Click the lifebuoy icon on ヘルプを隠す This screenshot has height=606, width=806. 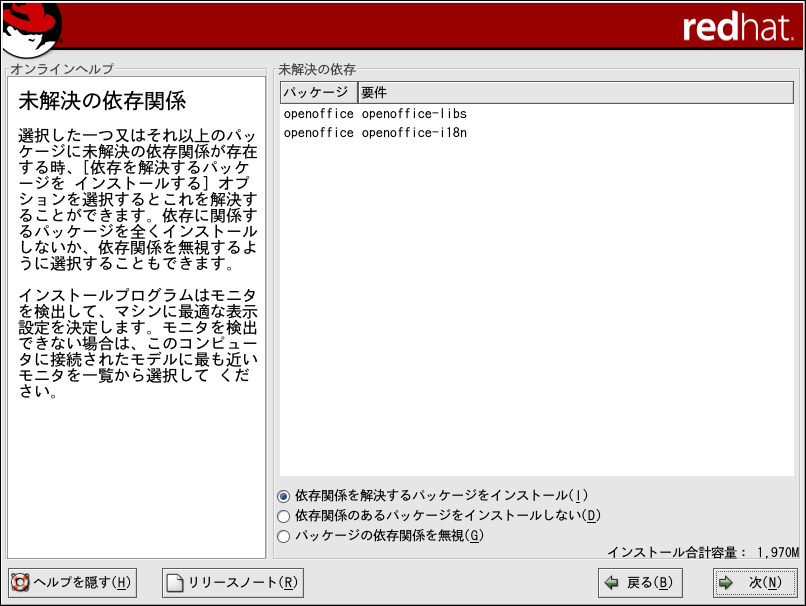pyautogui.click(x=20, y=582)
